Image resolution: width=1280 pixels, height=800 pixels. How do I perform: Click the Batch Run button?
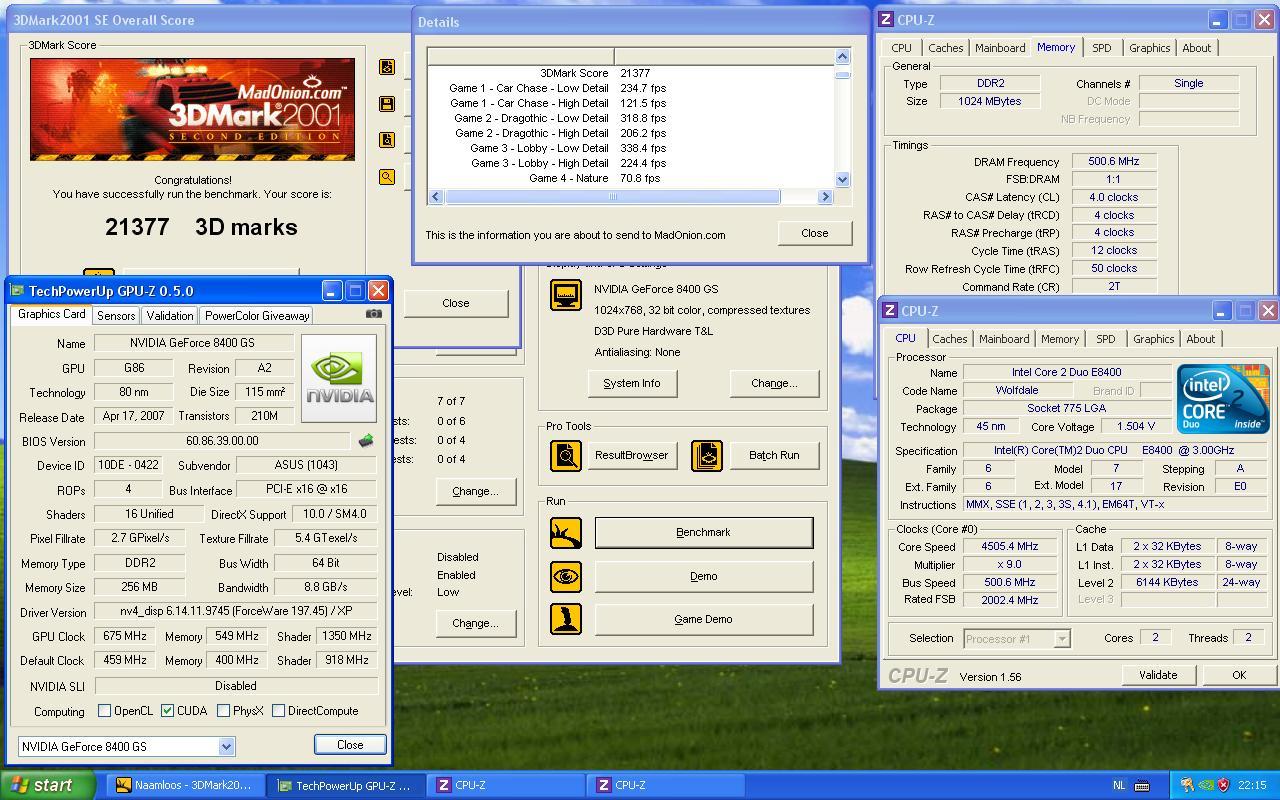click(x=774, y=456)
